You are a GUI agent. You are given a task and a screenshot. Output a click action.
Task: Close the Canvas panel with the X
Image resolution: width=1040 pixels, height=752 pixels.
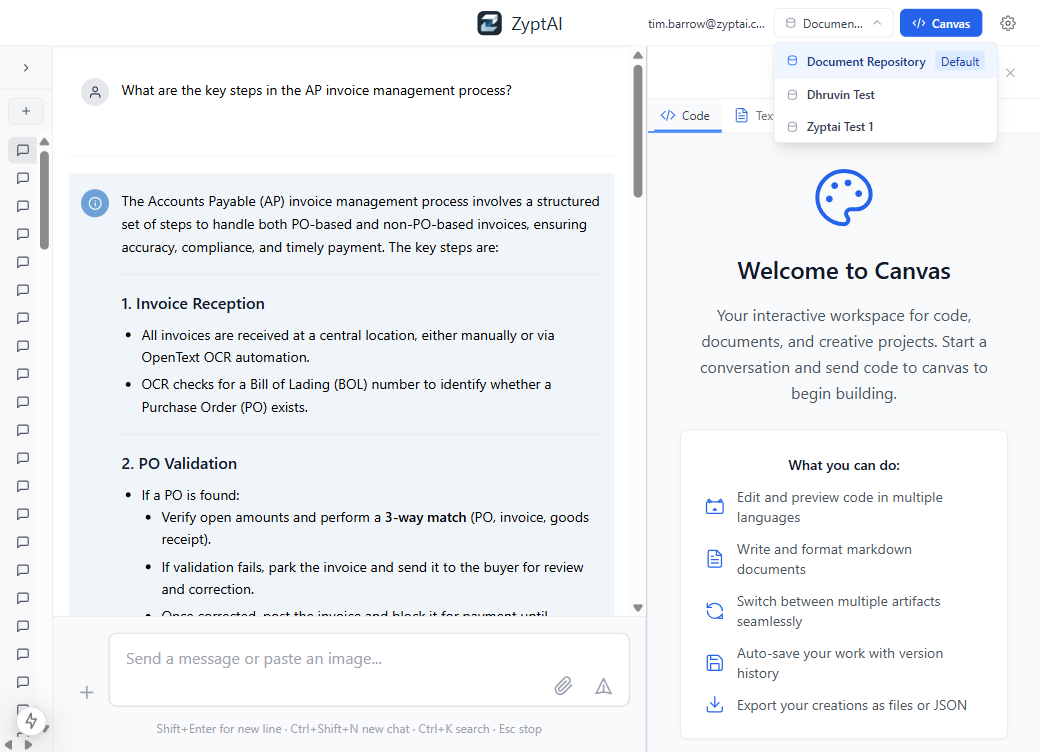(x=1010, y=73)
